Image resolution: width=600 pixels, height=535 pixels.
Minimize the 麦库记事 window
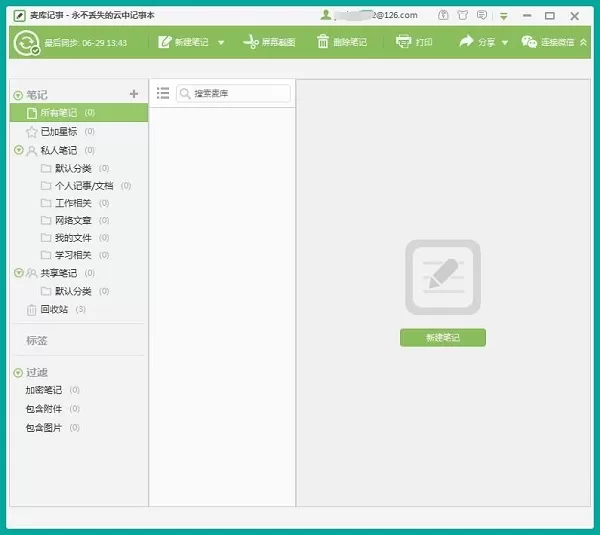click(527, 16)
